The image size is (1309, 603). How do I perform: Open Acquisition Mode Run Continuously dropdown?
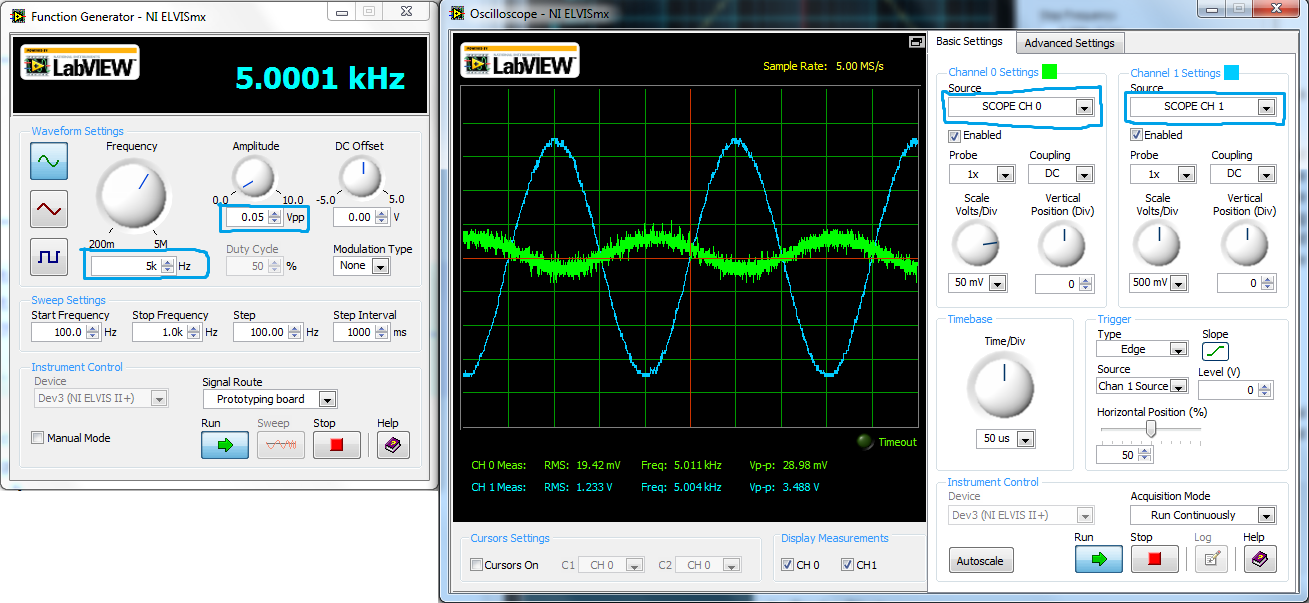(1266, 516)
